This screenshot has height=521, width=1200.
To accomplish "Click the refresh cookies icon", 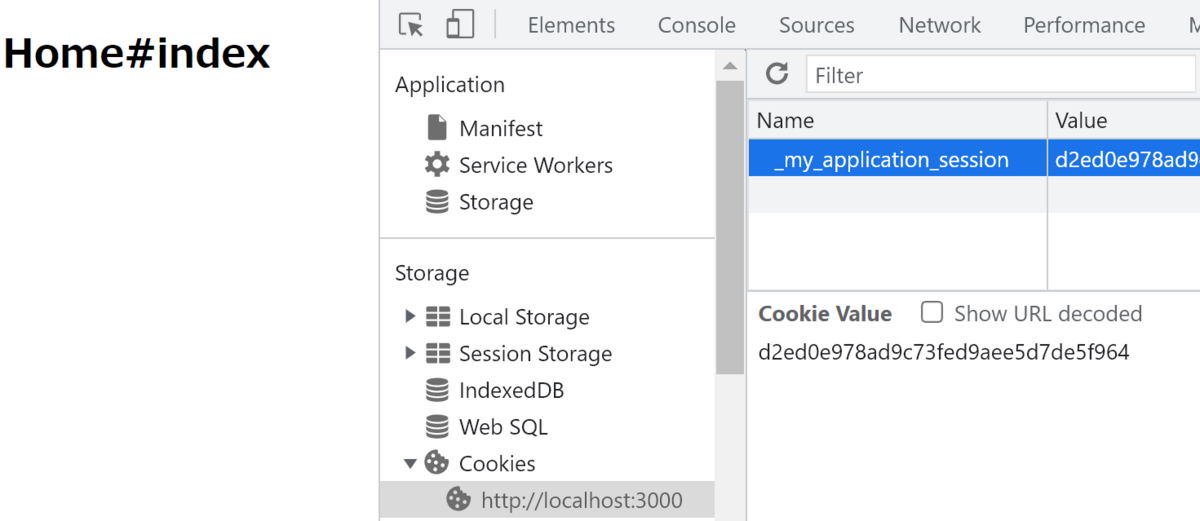I will click(x=777, y=74).
